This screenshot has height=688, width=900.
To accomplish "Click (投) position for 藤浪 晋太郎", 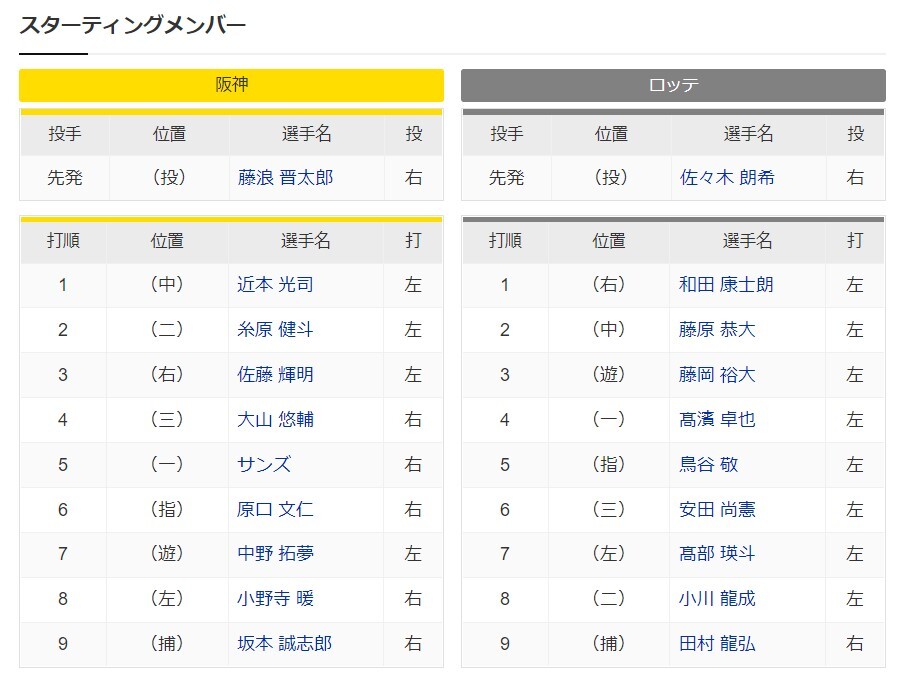I will click(x=169, y=177).
